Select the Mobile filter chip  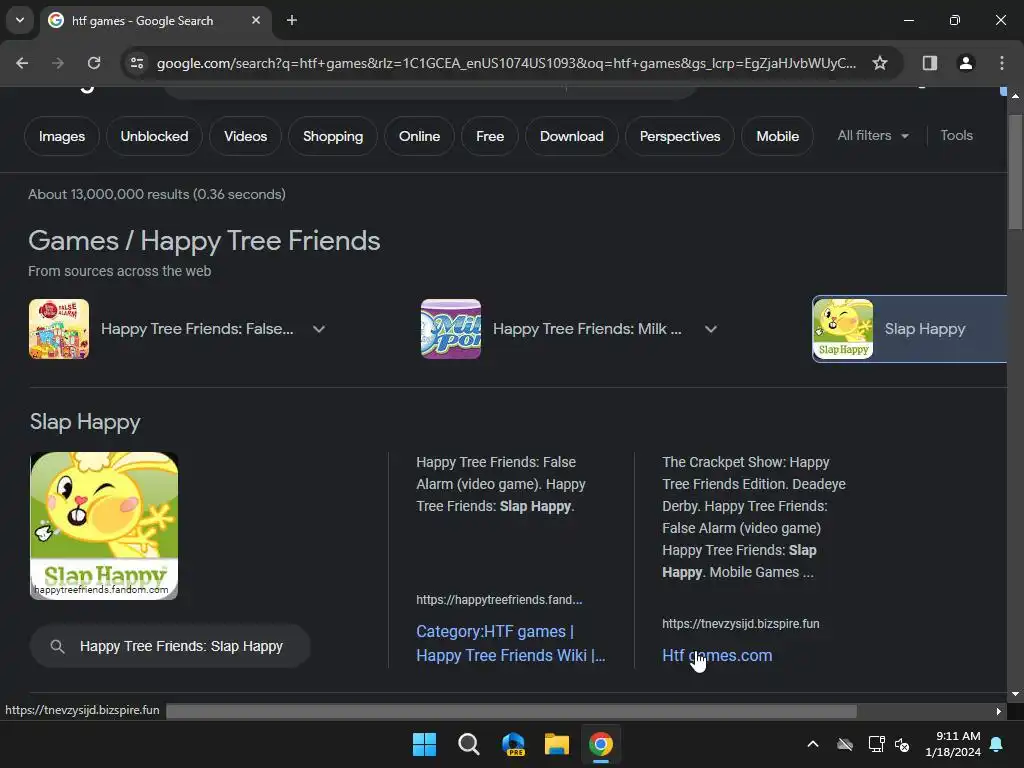pyautogui.click(x=777, y=136)
